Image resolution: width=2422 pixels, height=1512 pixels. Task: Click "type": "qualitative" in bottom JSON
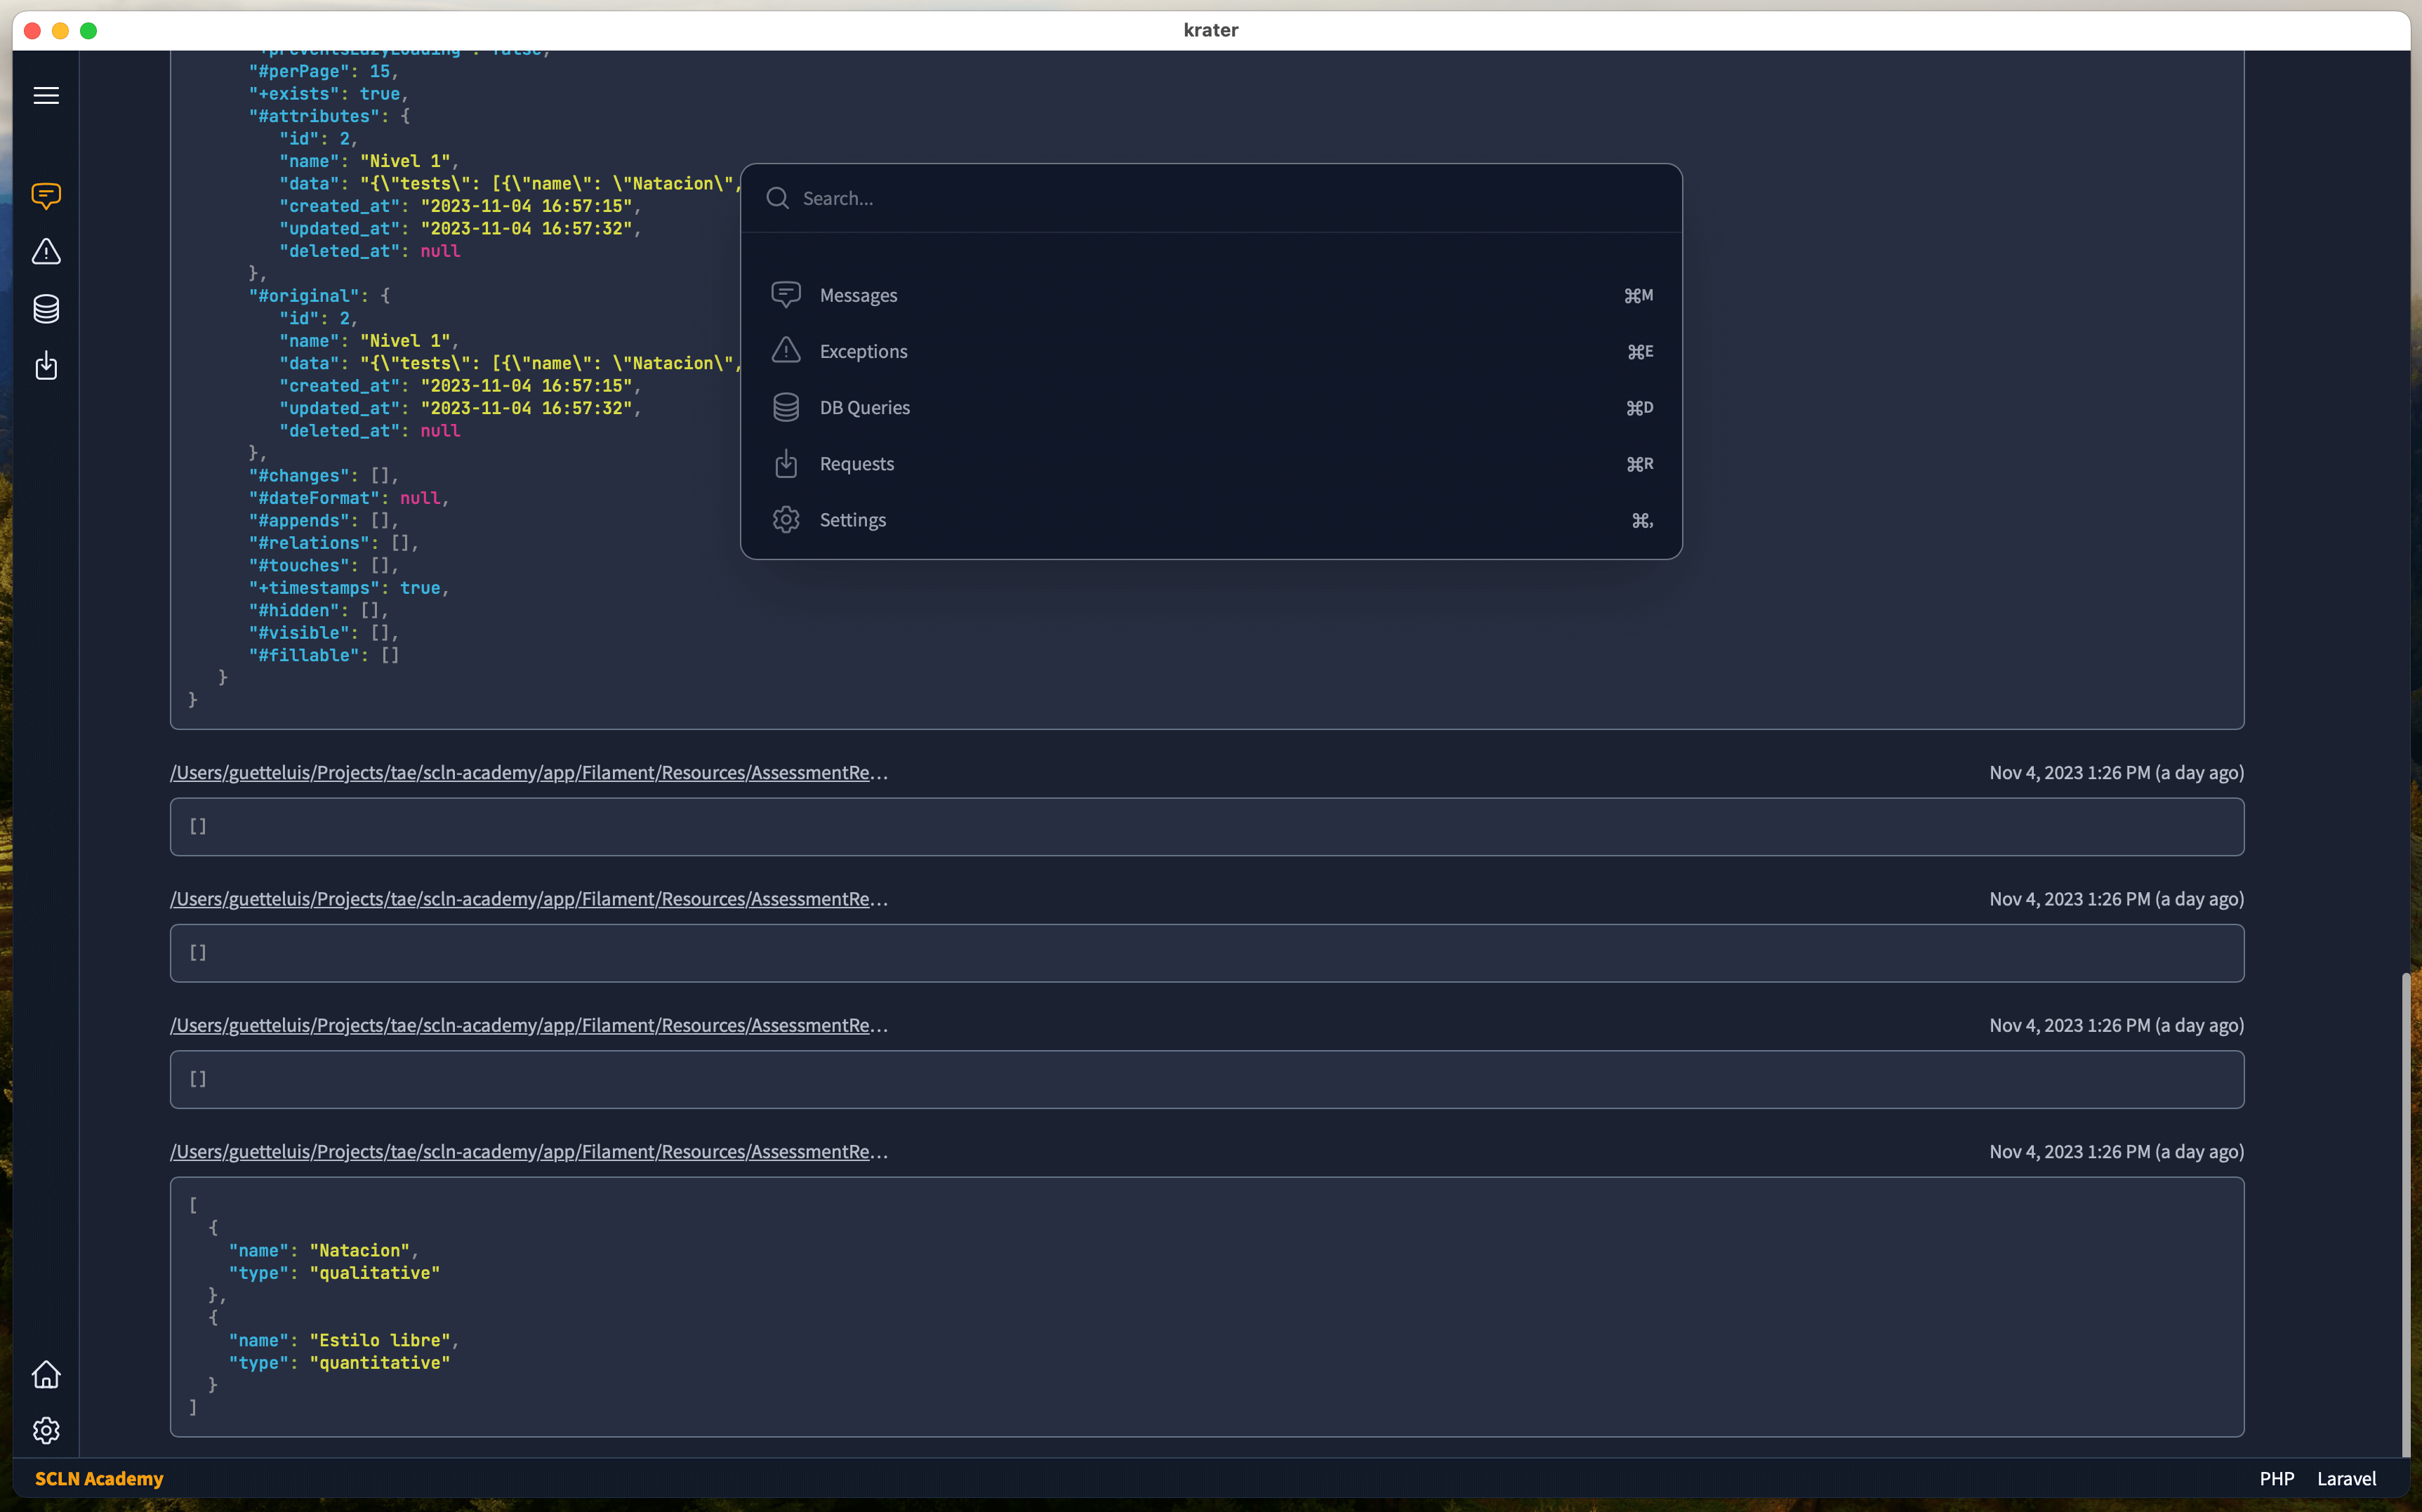click(x=334, y=1272)
